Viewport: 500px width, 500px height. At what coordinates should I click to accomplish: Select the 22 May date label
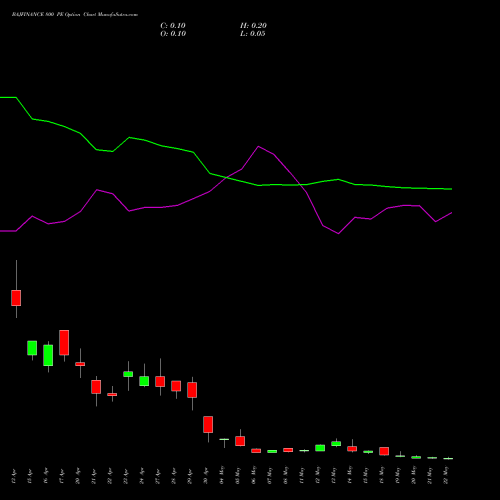pos(446,476)
